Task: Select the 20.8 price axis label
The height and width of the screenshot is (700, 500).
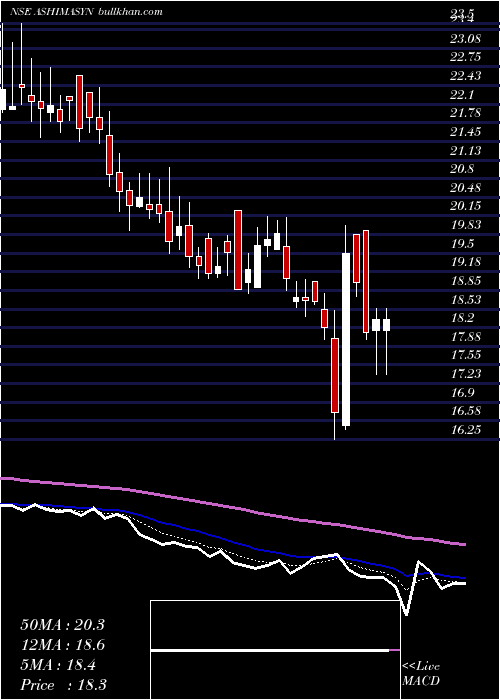Action: (x=462, y=169)
